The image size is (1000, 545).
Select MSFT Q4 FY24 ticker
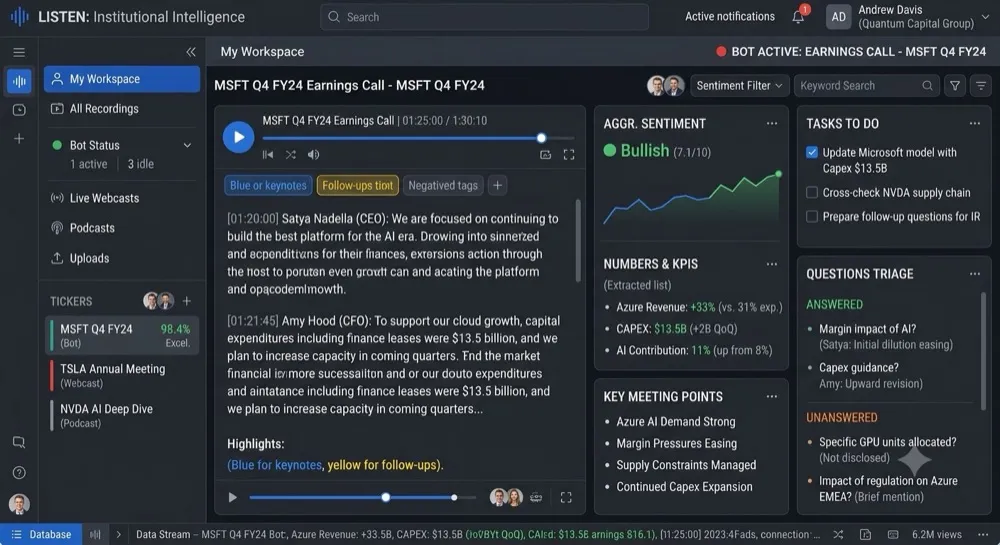point(122,335)
